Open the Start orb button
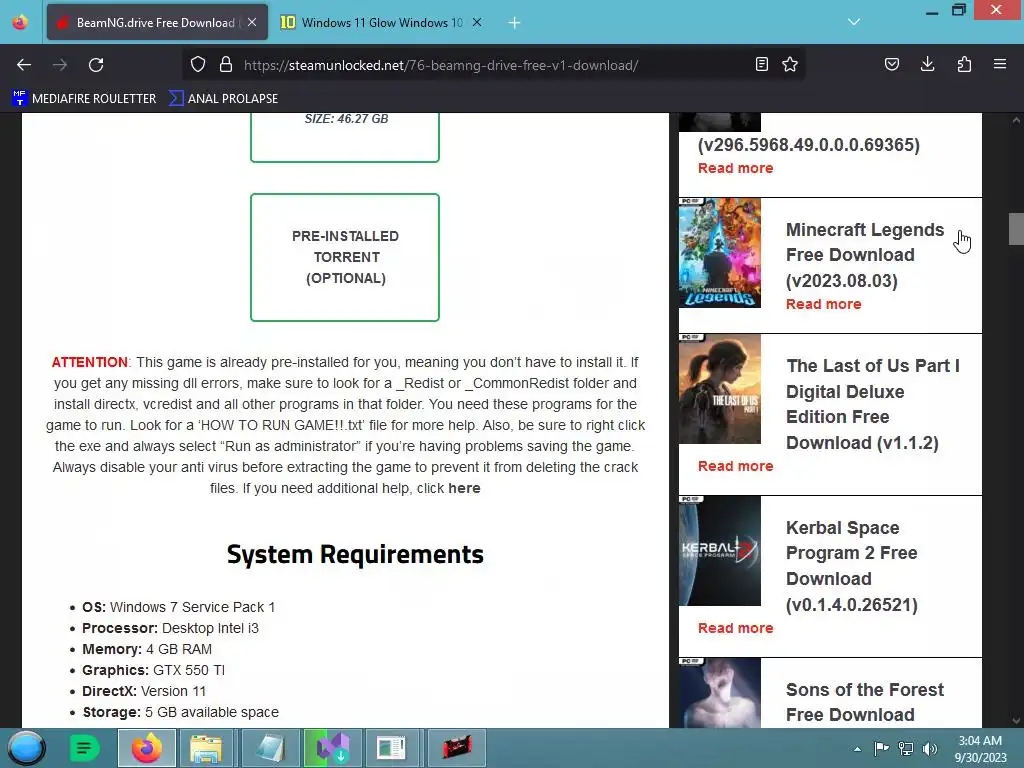This screenshot has width=1024, height=768. (27, 748)
